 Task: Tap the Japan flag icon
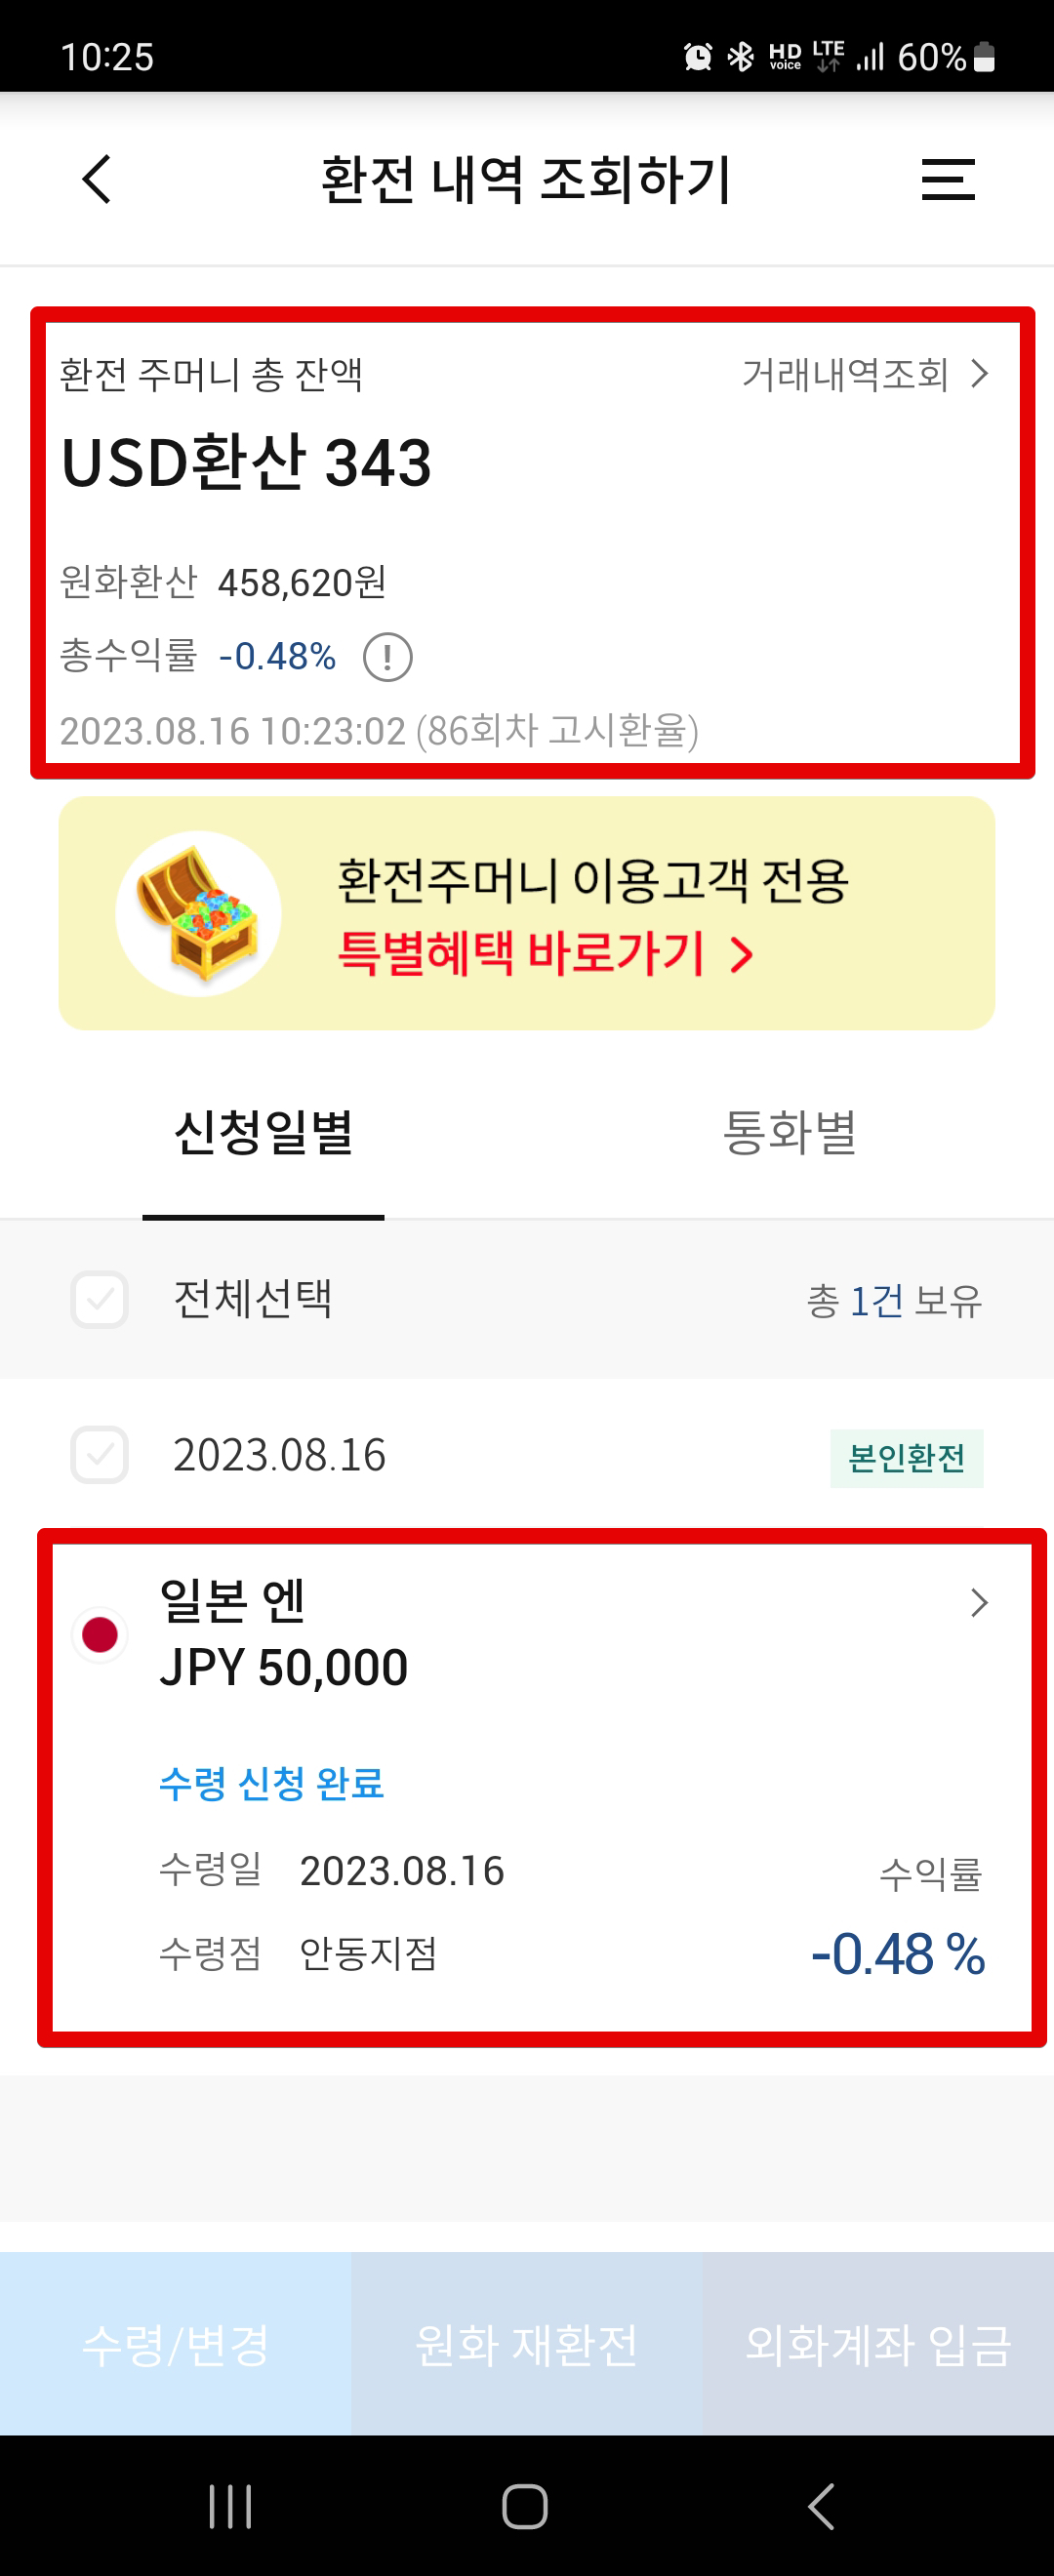[x=100, y=1634]
